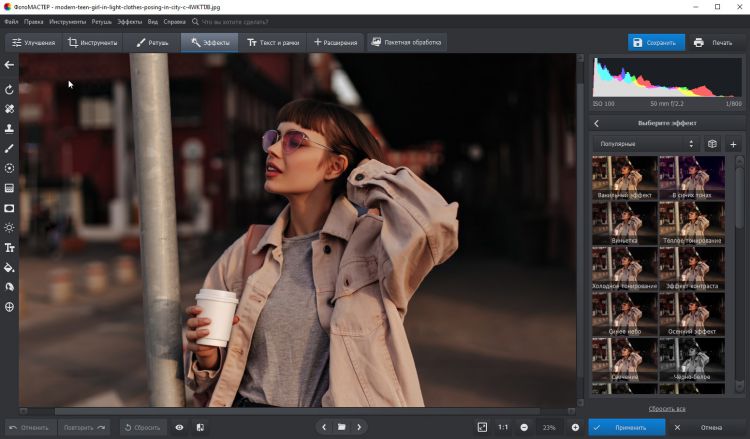The image size is (750, 439).
Task: Toggle the before/after split comparison view
Action: tap(200, 427)
